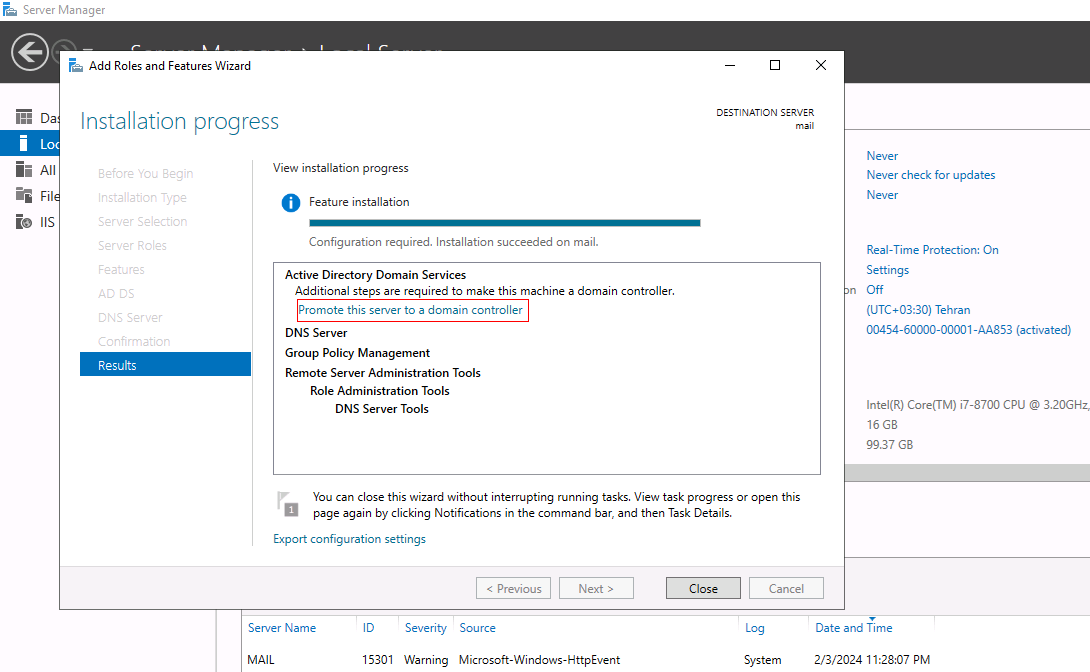1090x672 pixels.
Task: Click the System log cell
Action: (763, 659)
